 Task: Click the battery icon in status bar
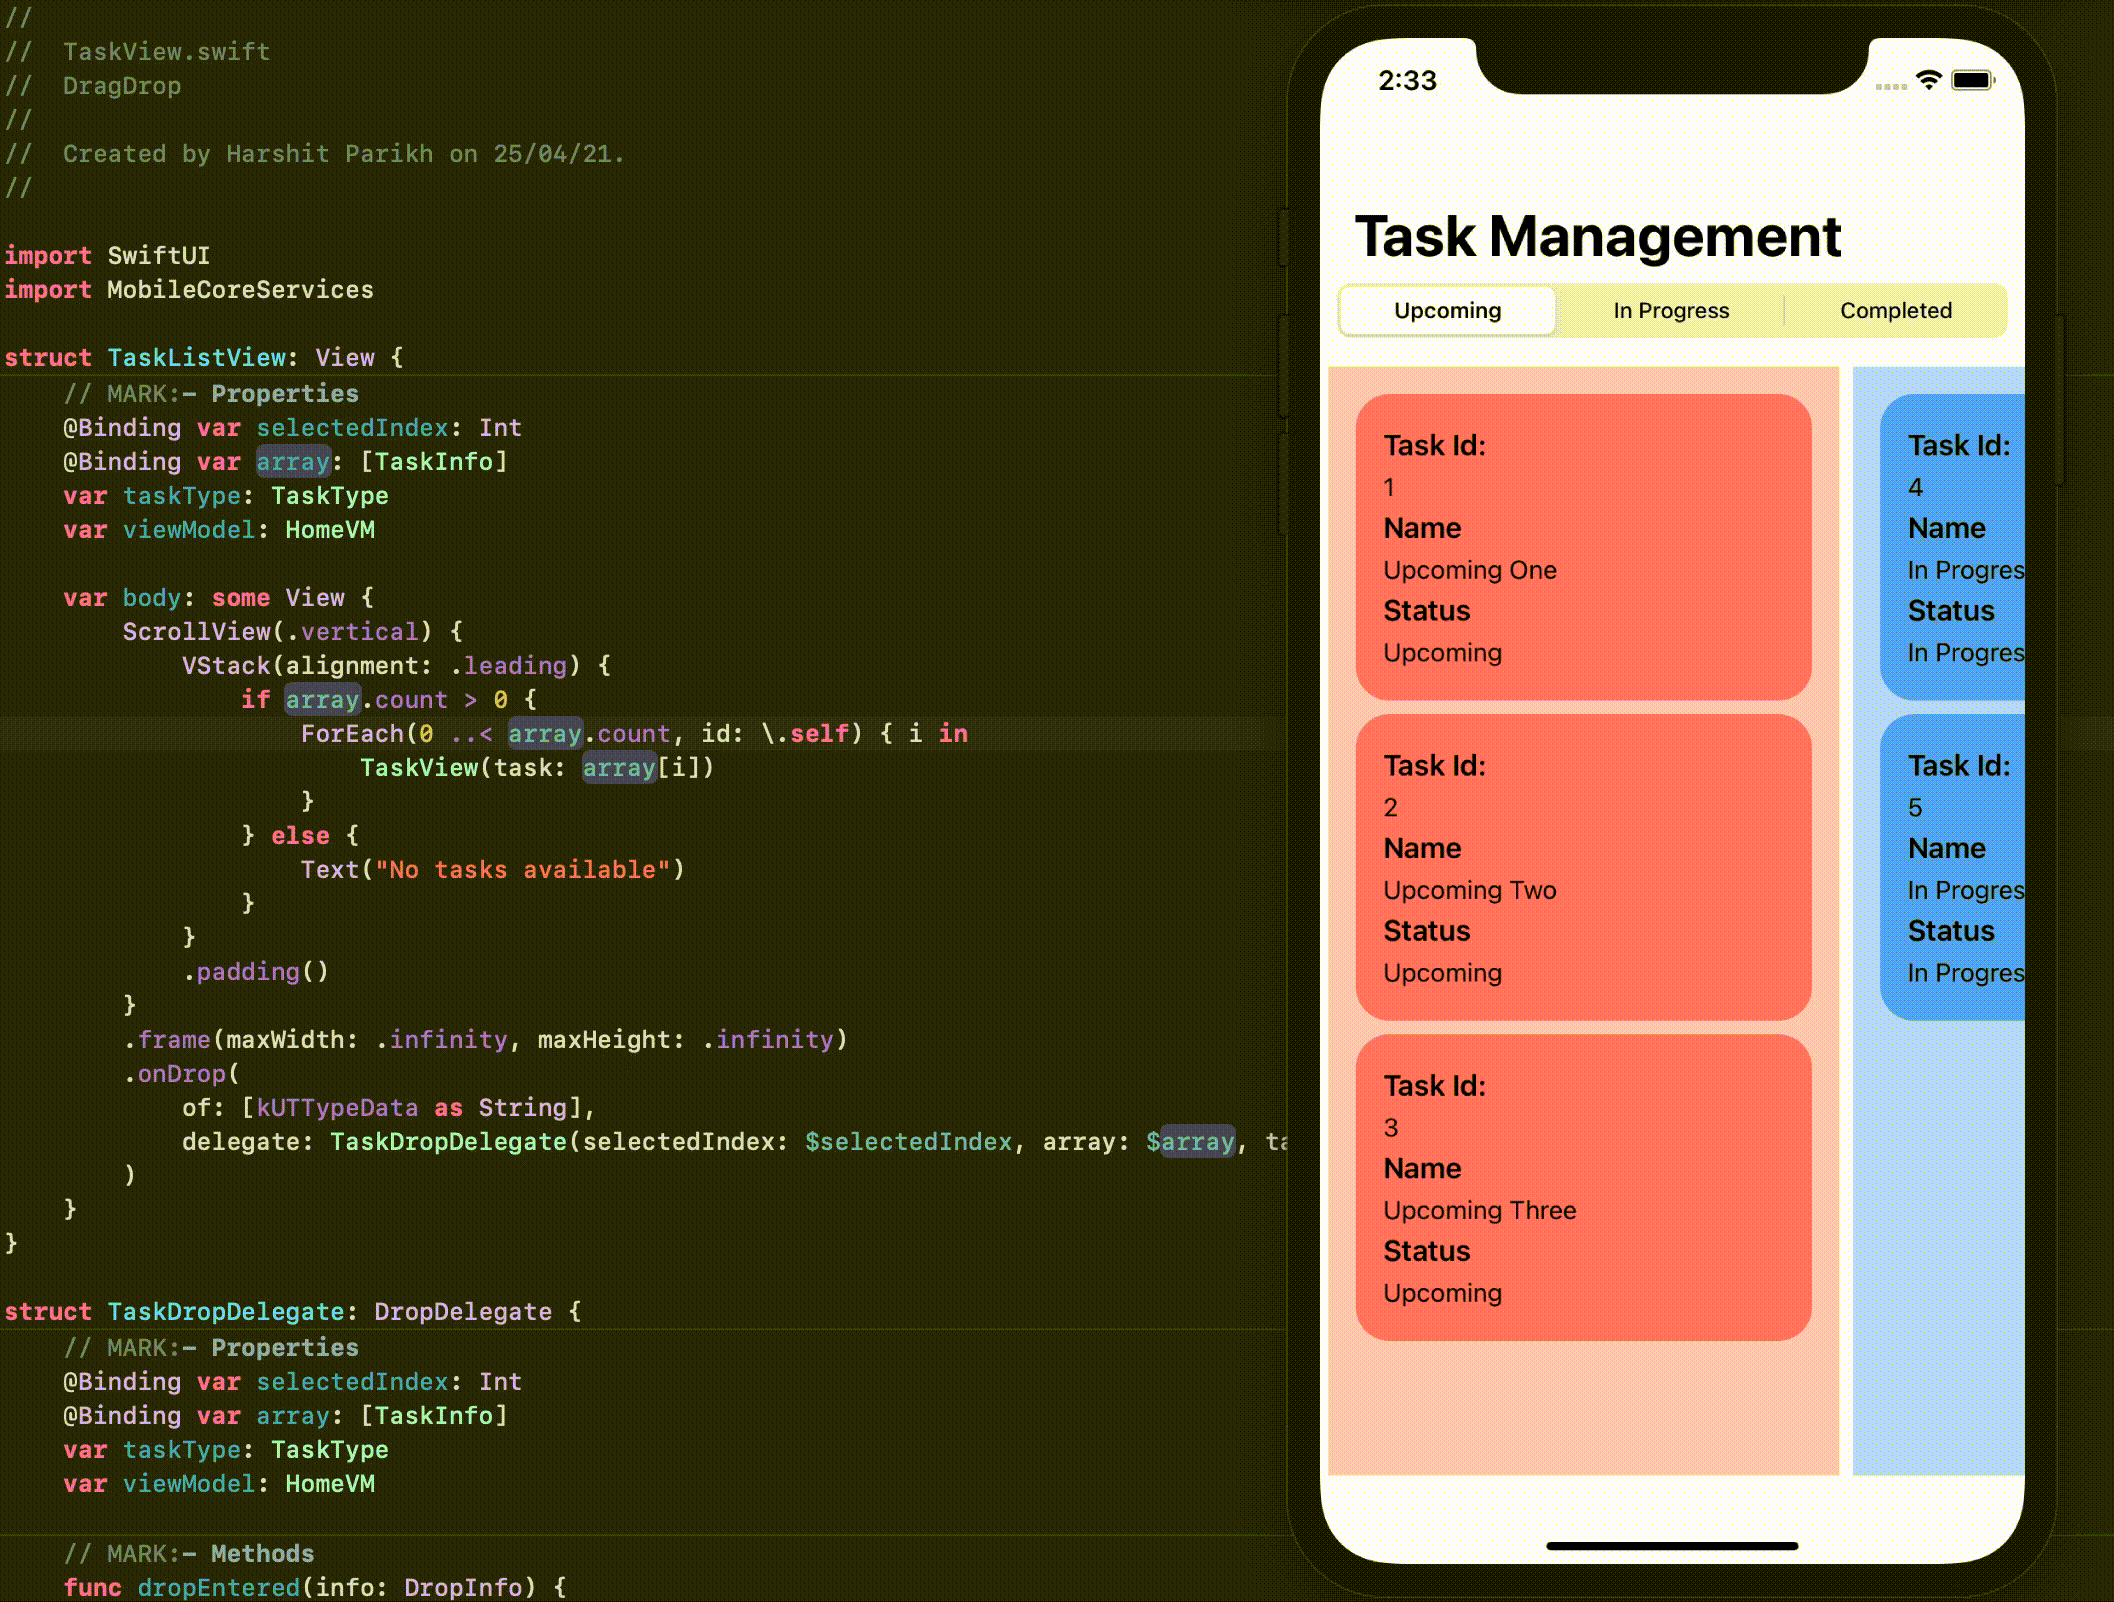tap(1972, 80)
